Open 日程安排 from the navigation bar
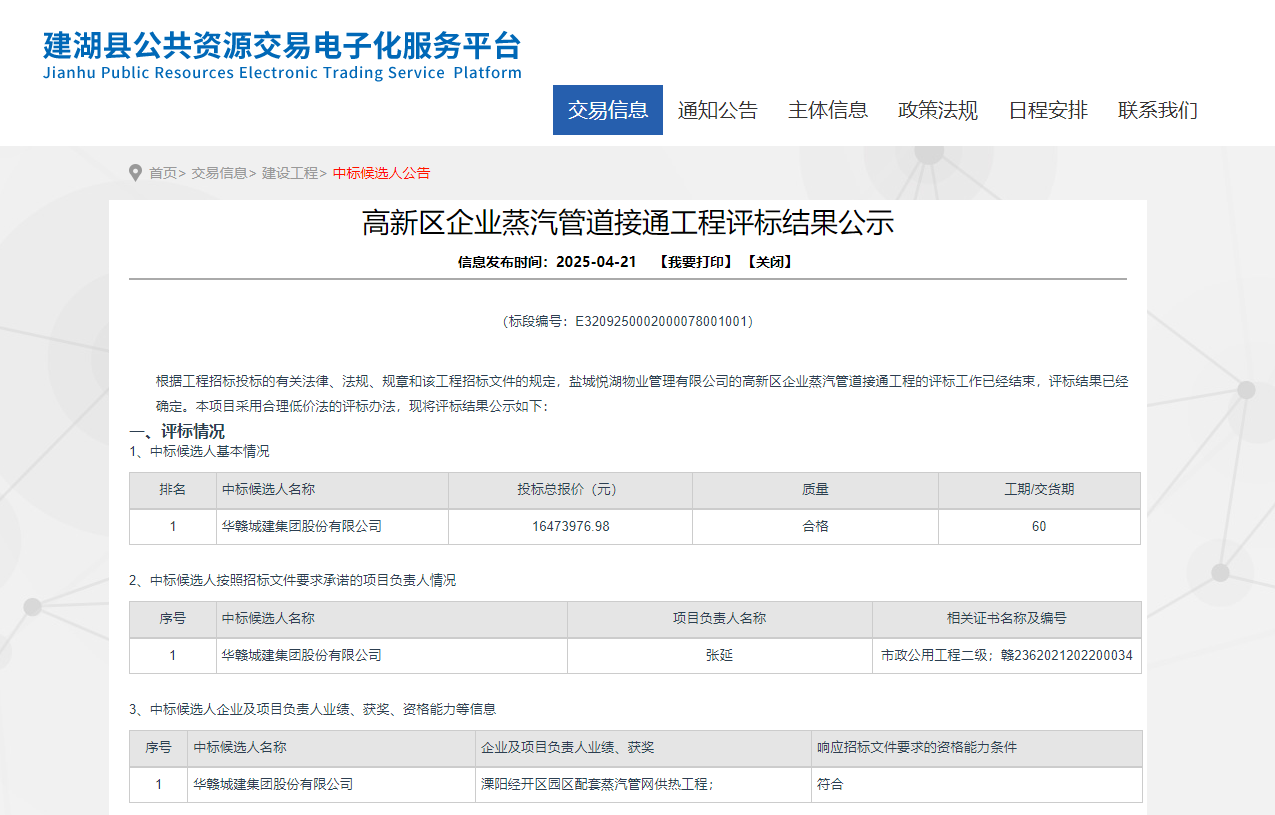 click(1048, 110)
